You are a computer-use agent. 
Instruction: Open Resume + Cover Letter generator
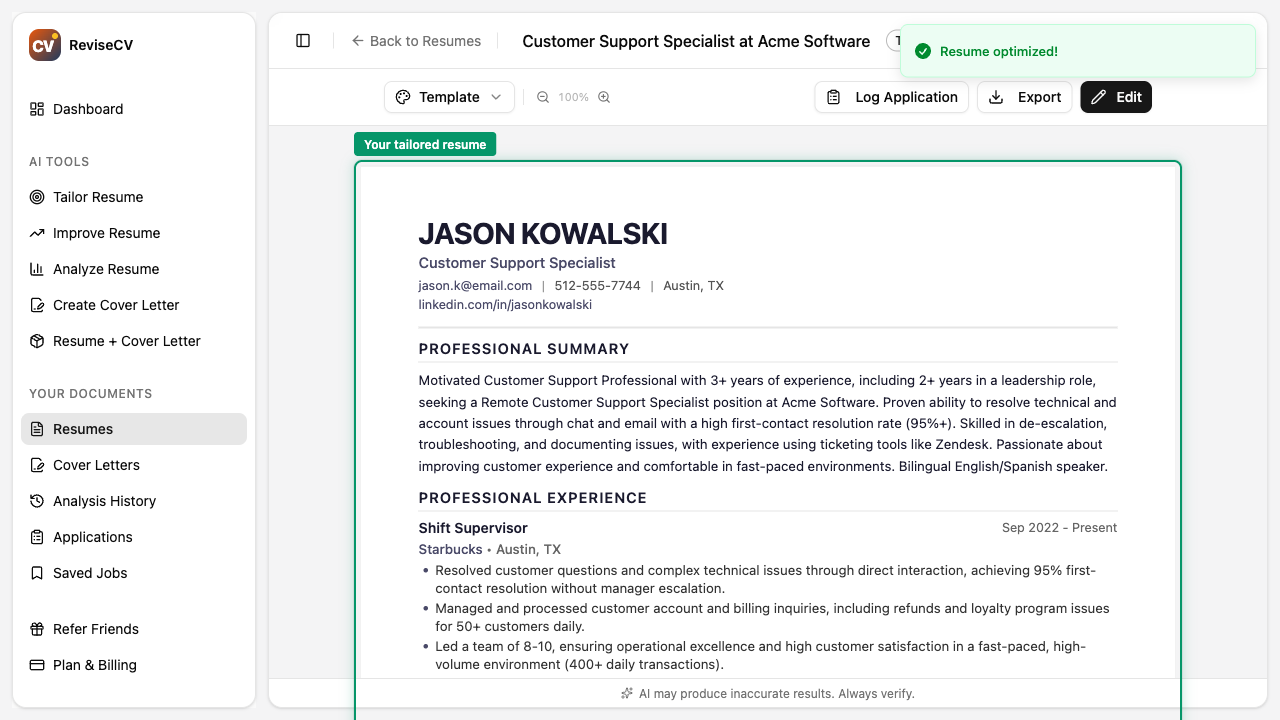point(126,341)
